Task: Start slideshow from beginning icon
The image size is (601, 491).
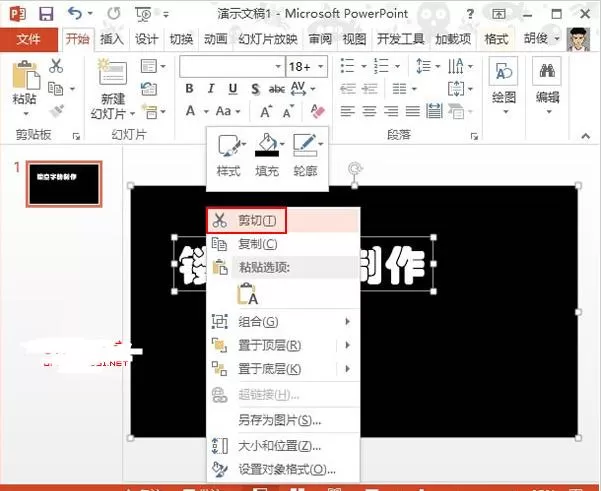Action: pyautogui.click(x=143, y=14)
